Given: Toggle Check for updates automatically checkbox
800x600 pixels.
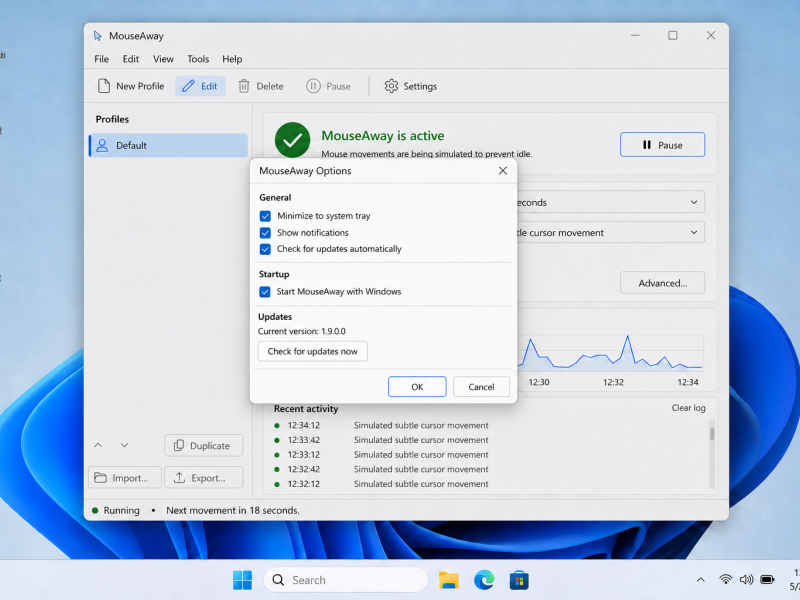Looking at the screenshot, I should [265, 249].
